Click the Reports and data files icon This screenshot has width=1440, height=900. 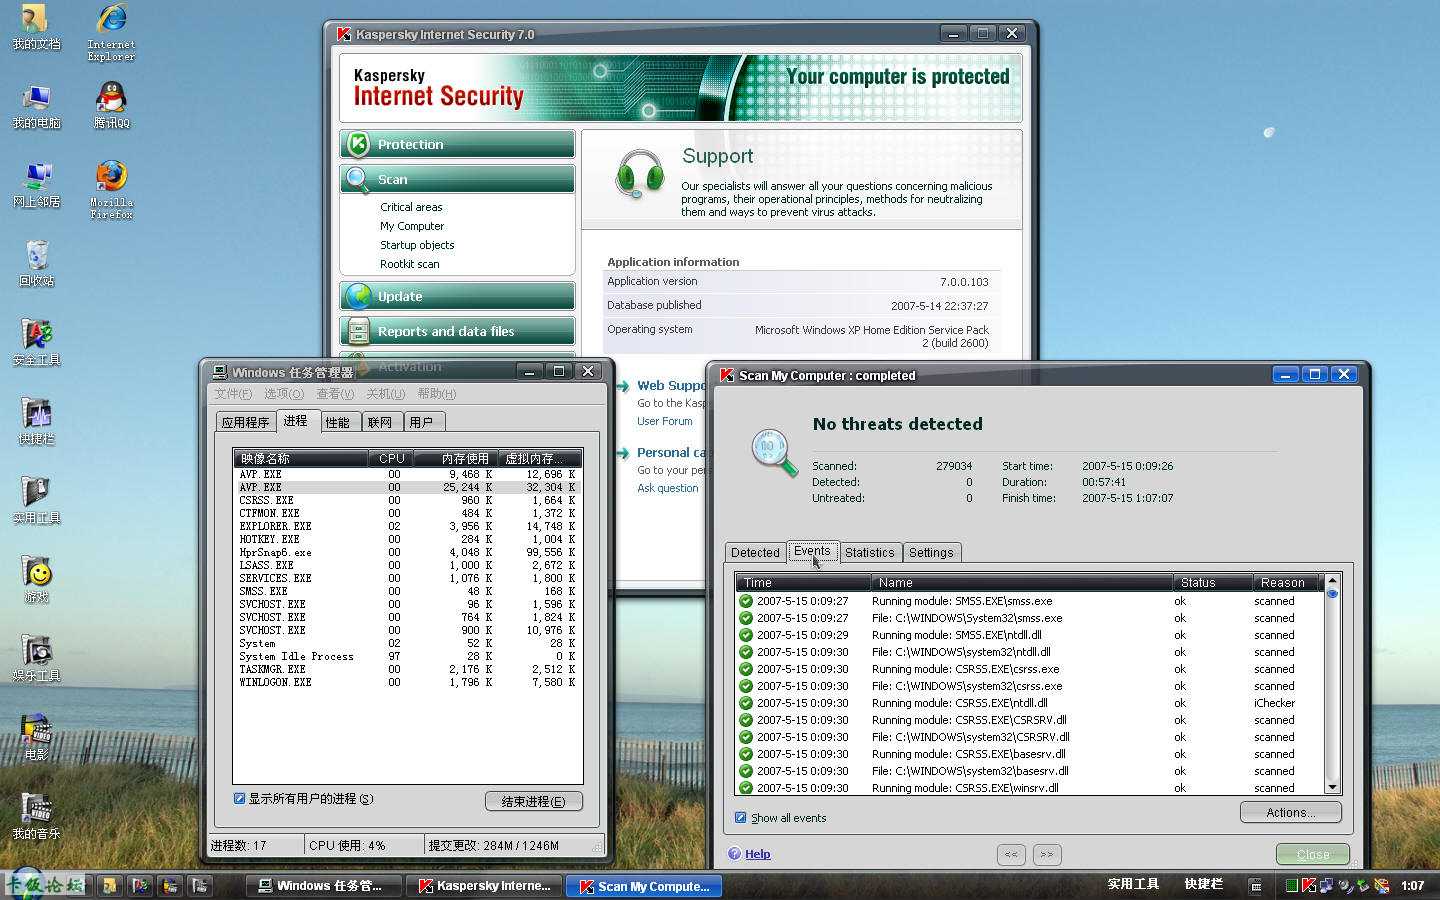click(x=358, y=331)
